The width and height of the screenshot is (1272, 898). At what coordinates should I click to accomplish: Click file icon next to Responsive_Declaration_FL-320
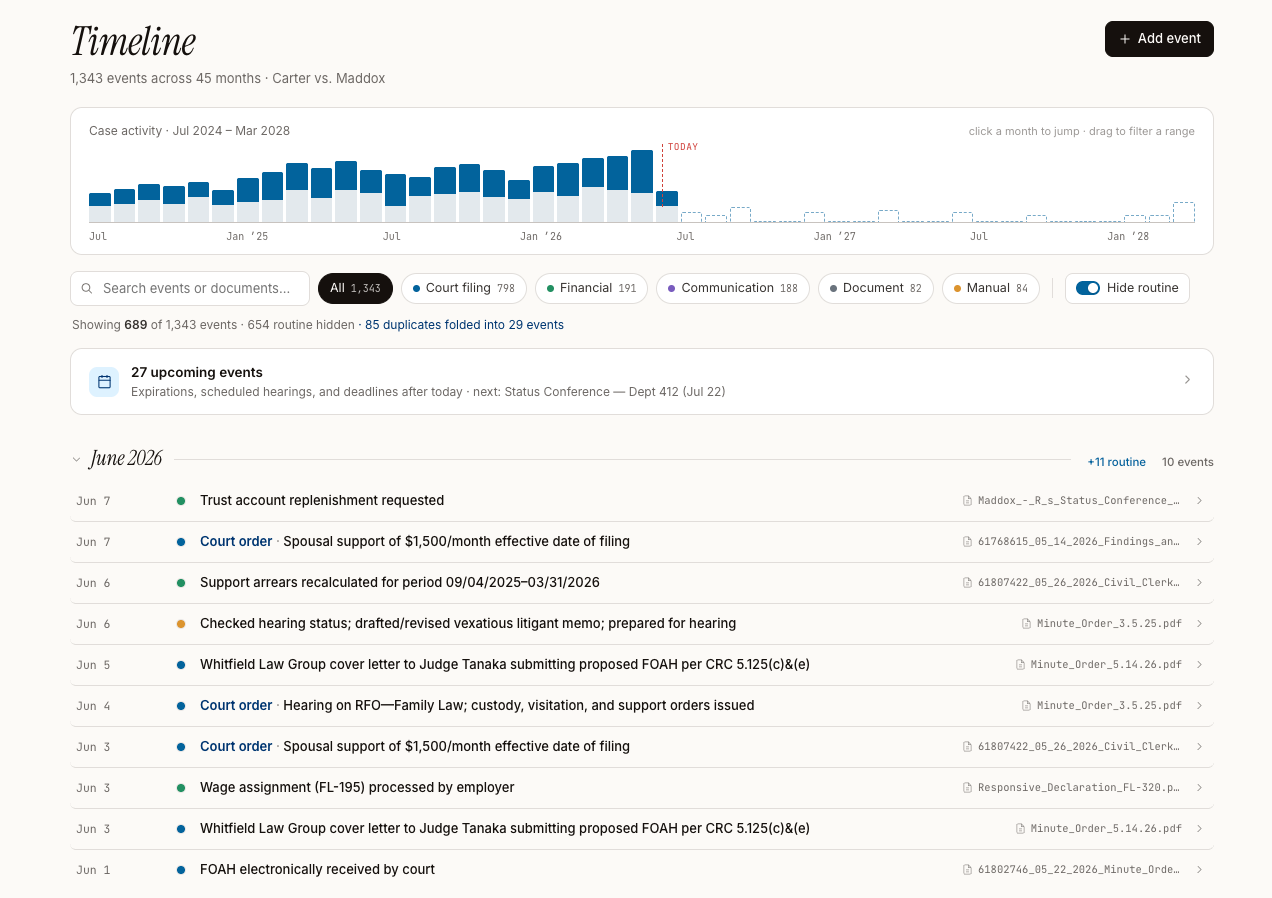tap(967, 787)
